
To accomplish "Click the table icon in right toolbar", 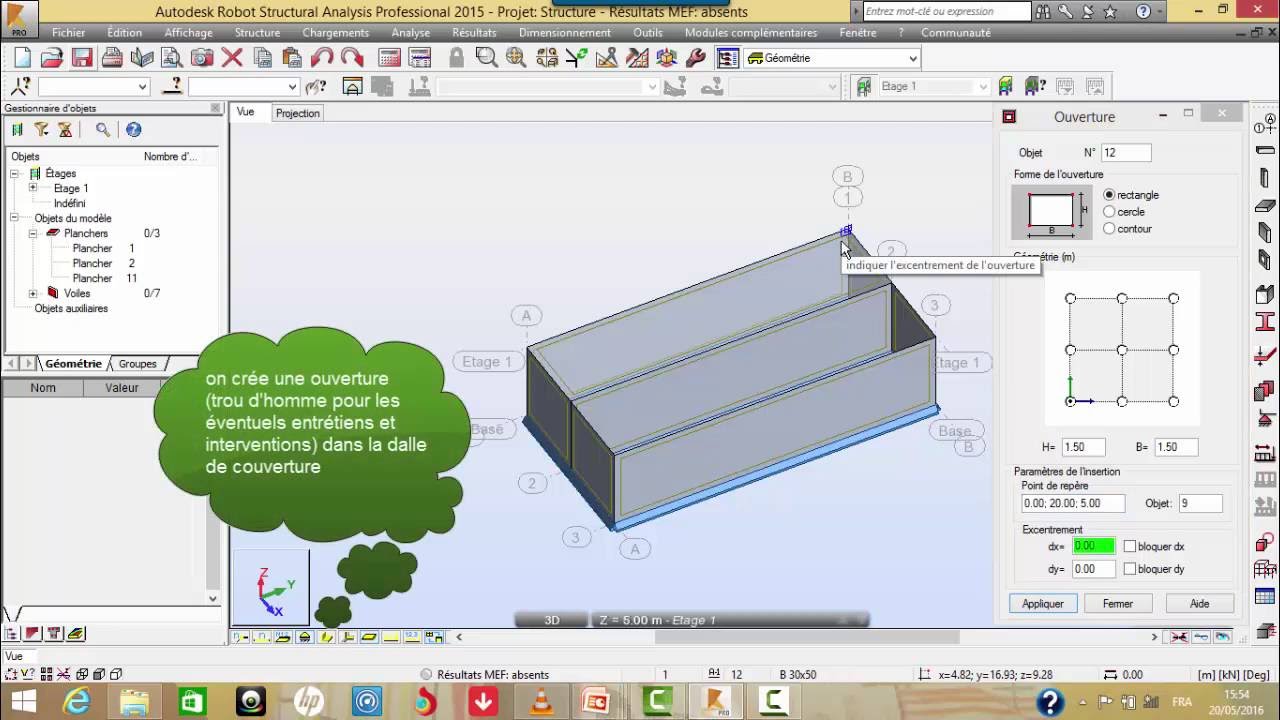I will pyautogui.click(x=1265, y=597).
